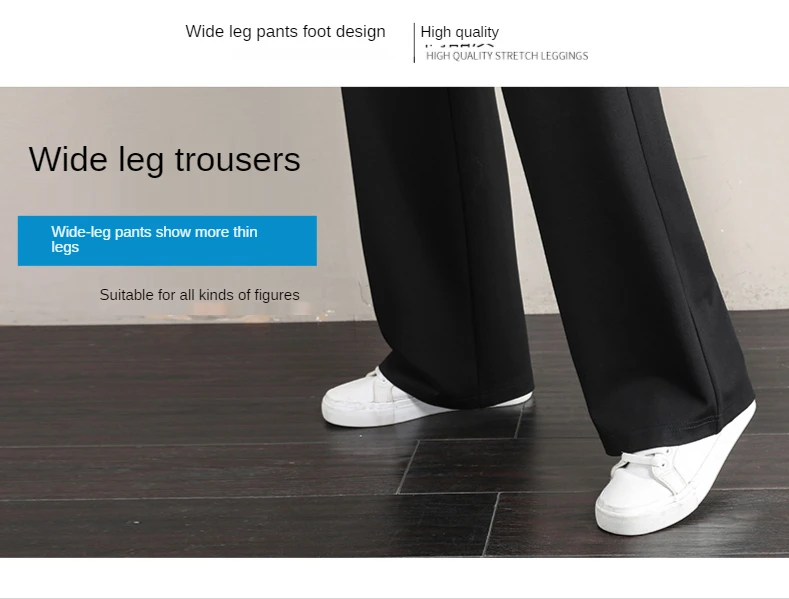Click 'Wide leg pants foot design' heading
This screenshot has width=789, height=599.
[x=285, y=31]
